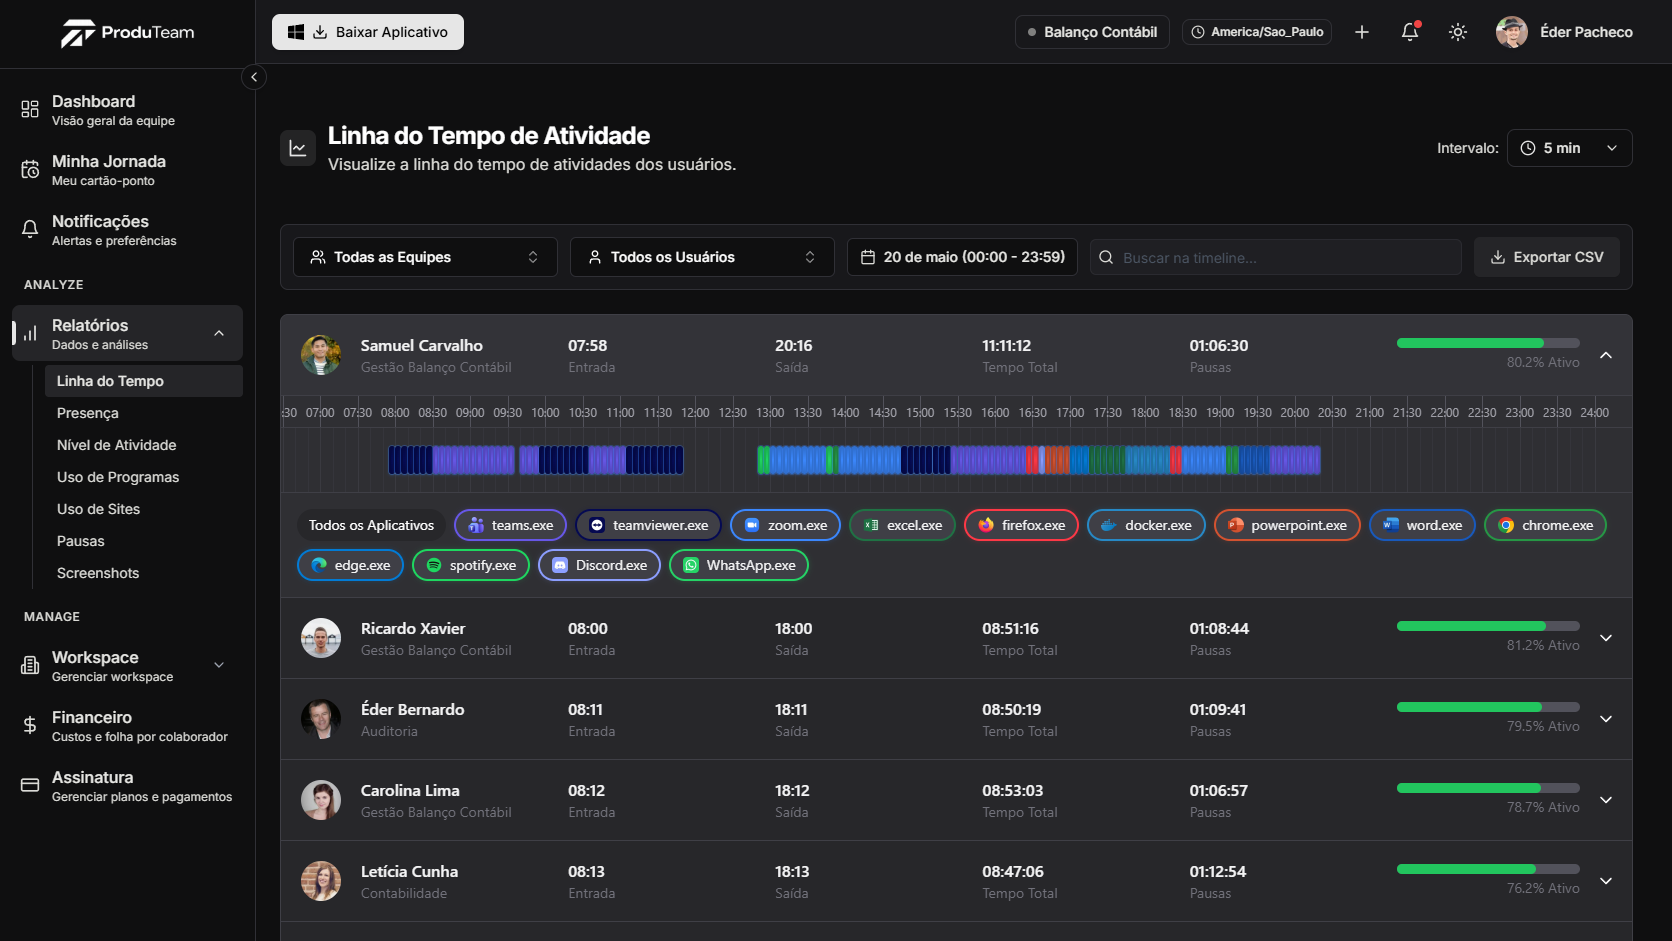Select Todos os Aplicativos chip

coord(371,525)
